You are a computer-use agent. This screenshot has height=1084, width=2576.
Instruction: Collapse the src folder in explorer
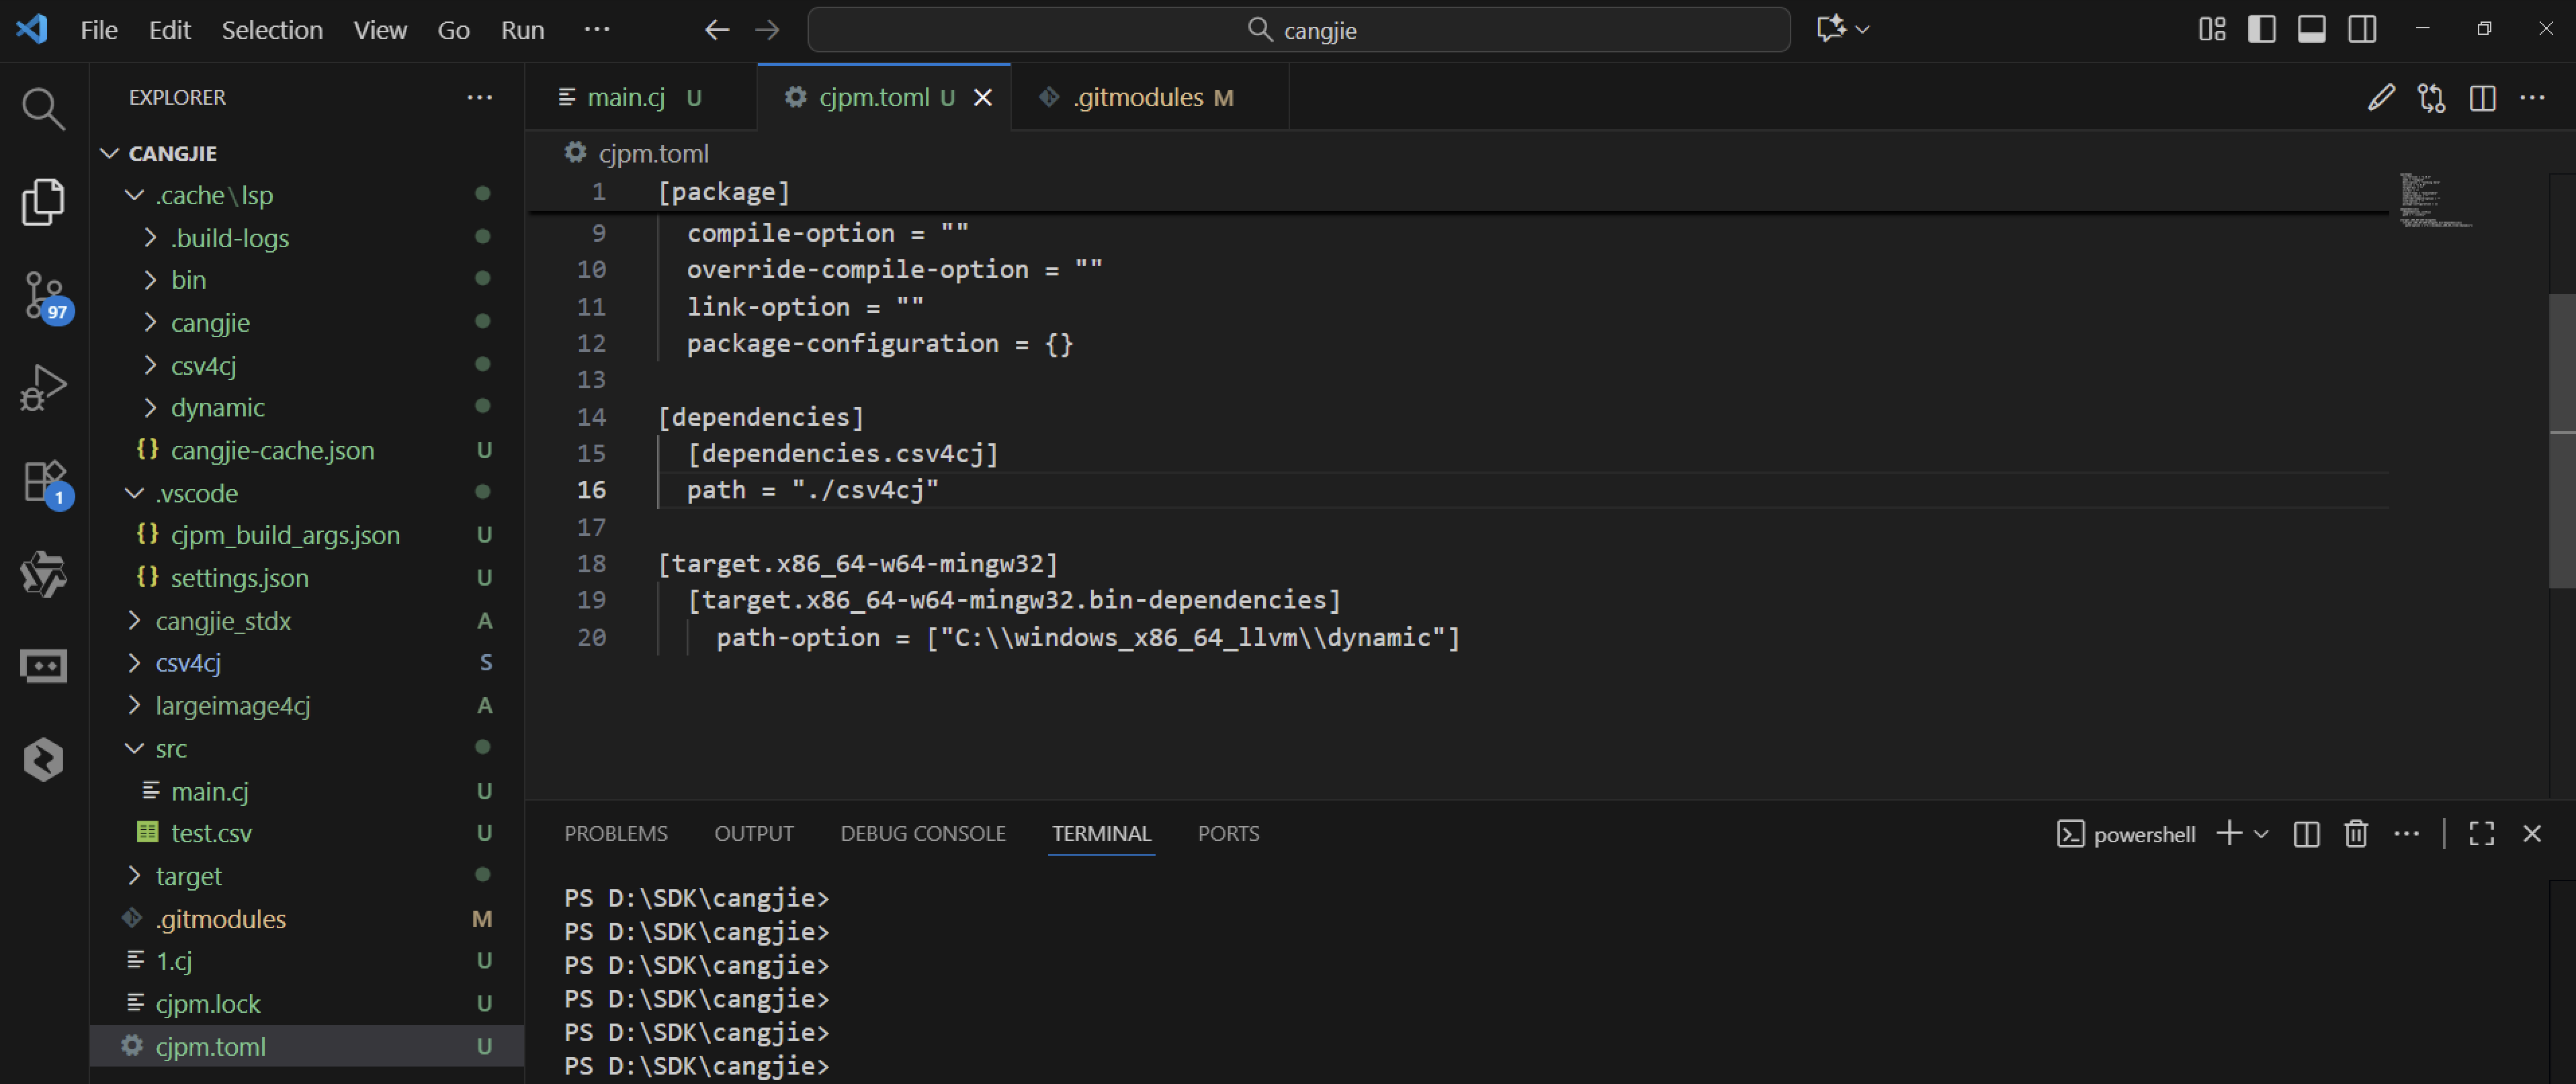tap(170, 748)
